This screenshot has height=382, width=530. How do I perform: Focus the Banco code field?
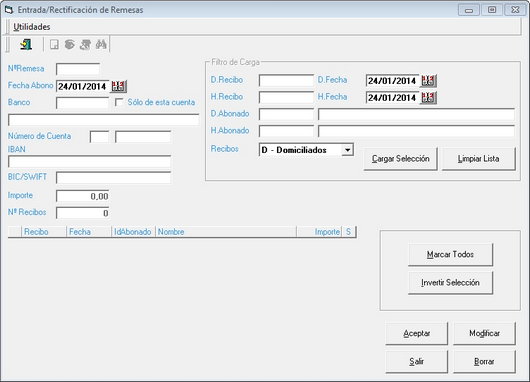click(82, 103)
